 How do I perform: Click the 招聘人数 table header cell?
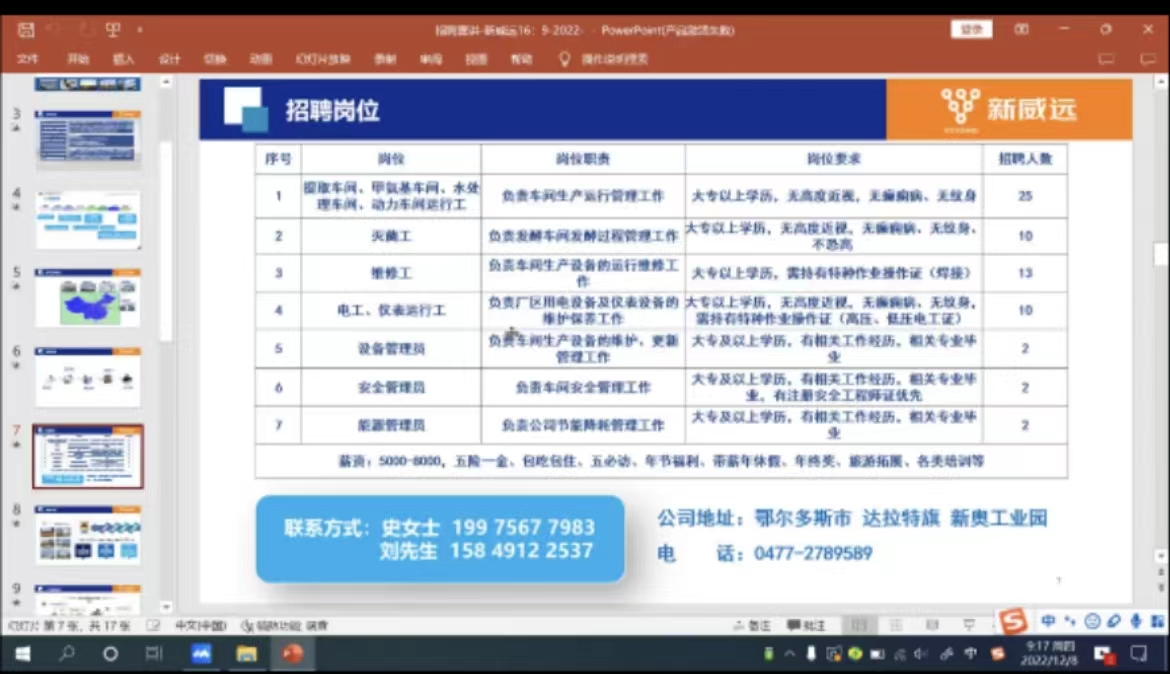point(1025,159)
